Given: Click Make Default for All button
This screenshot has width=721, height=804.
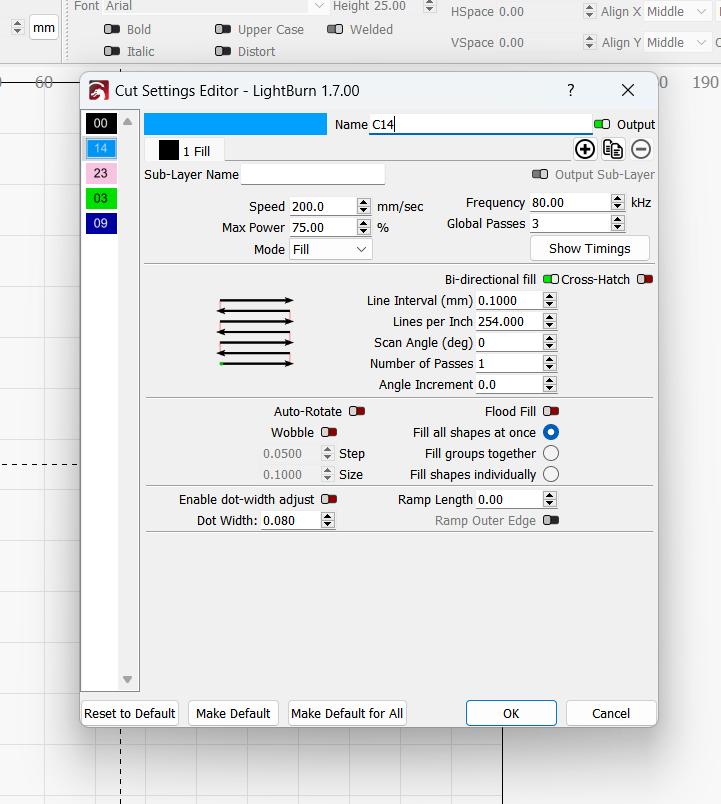Looking at the screenshot, I should click(x=347, y=713).
